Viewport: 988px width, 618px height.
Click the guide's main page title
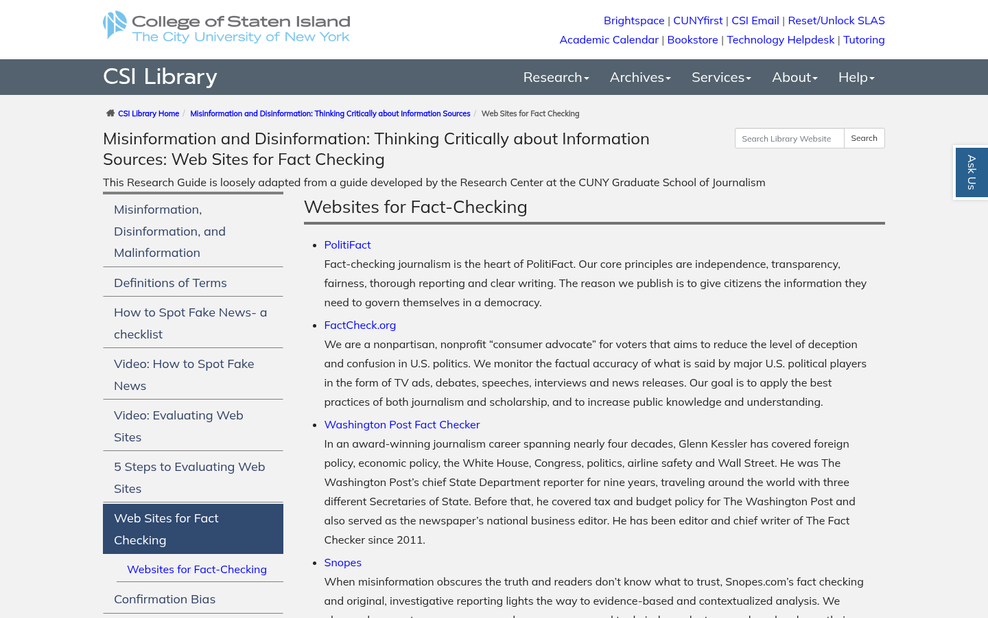(x=376, y=149)
